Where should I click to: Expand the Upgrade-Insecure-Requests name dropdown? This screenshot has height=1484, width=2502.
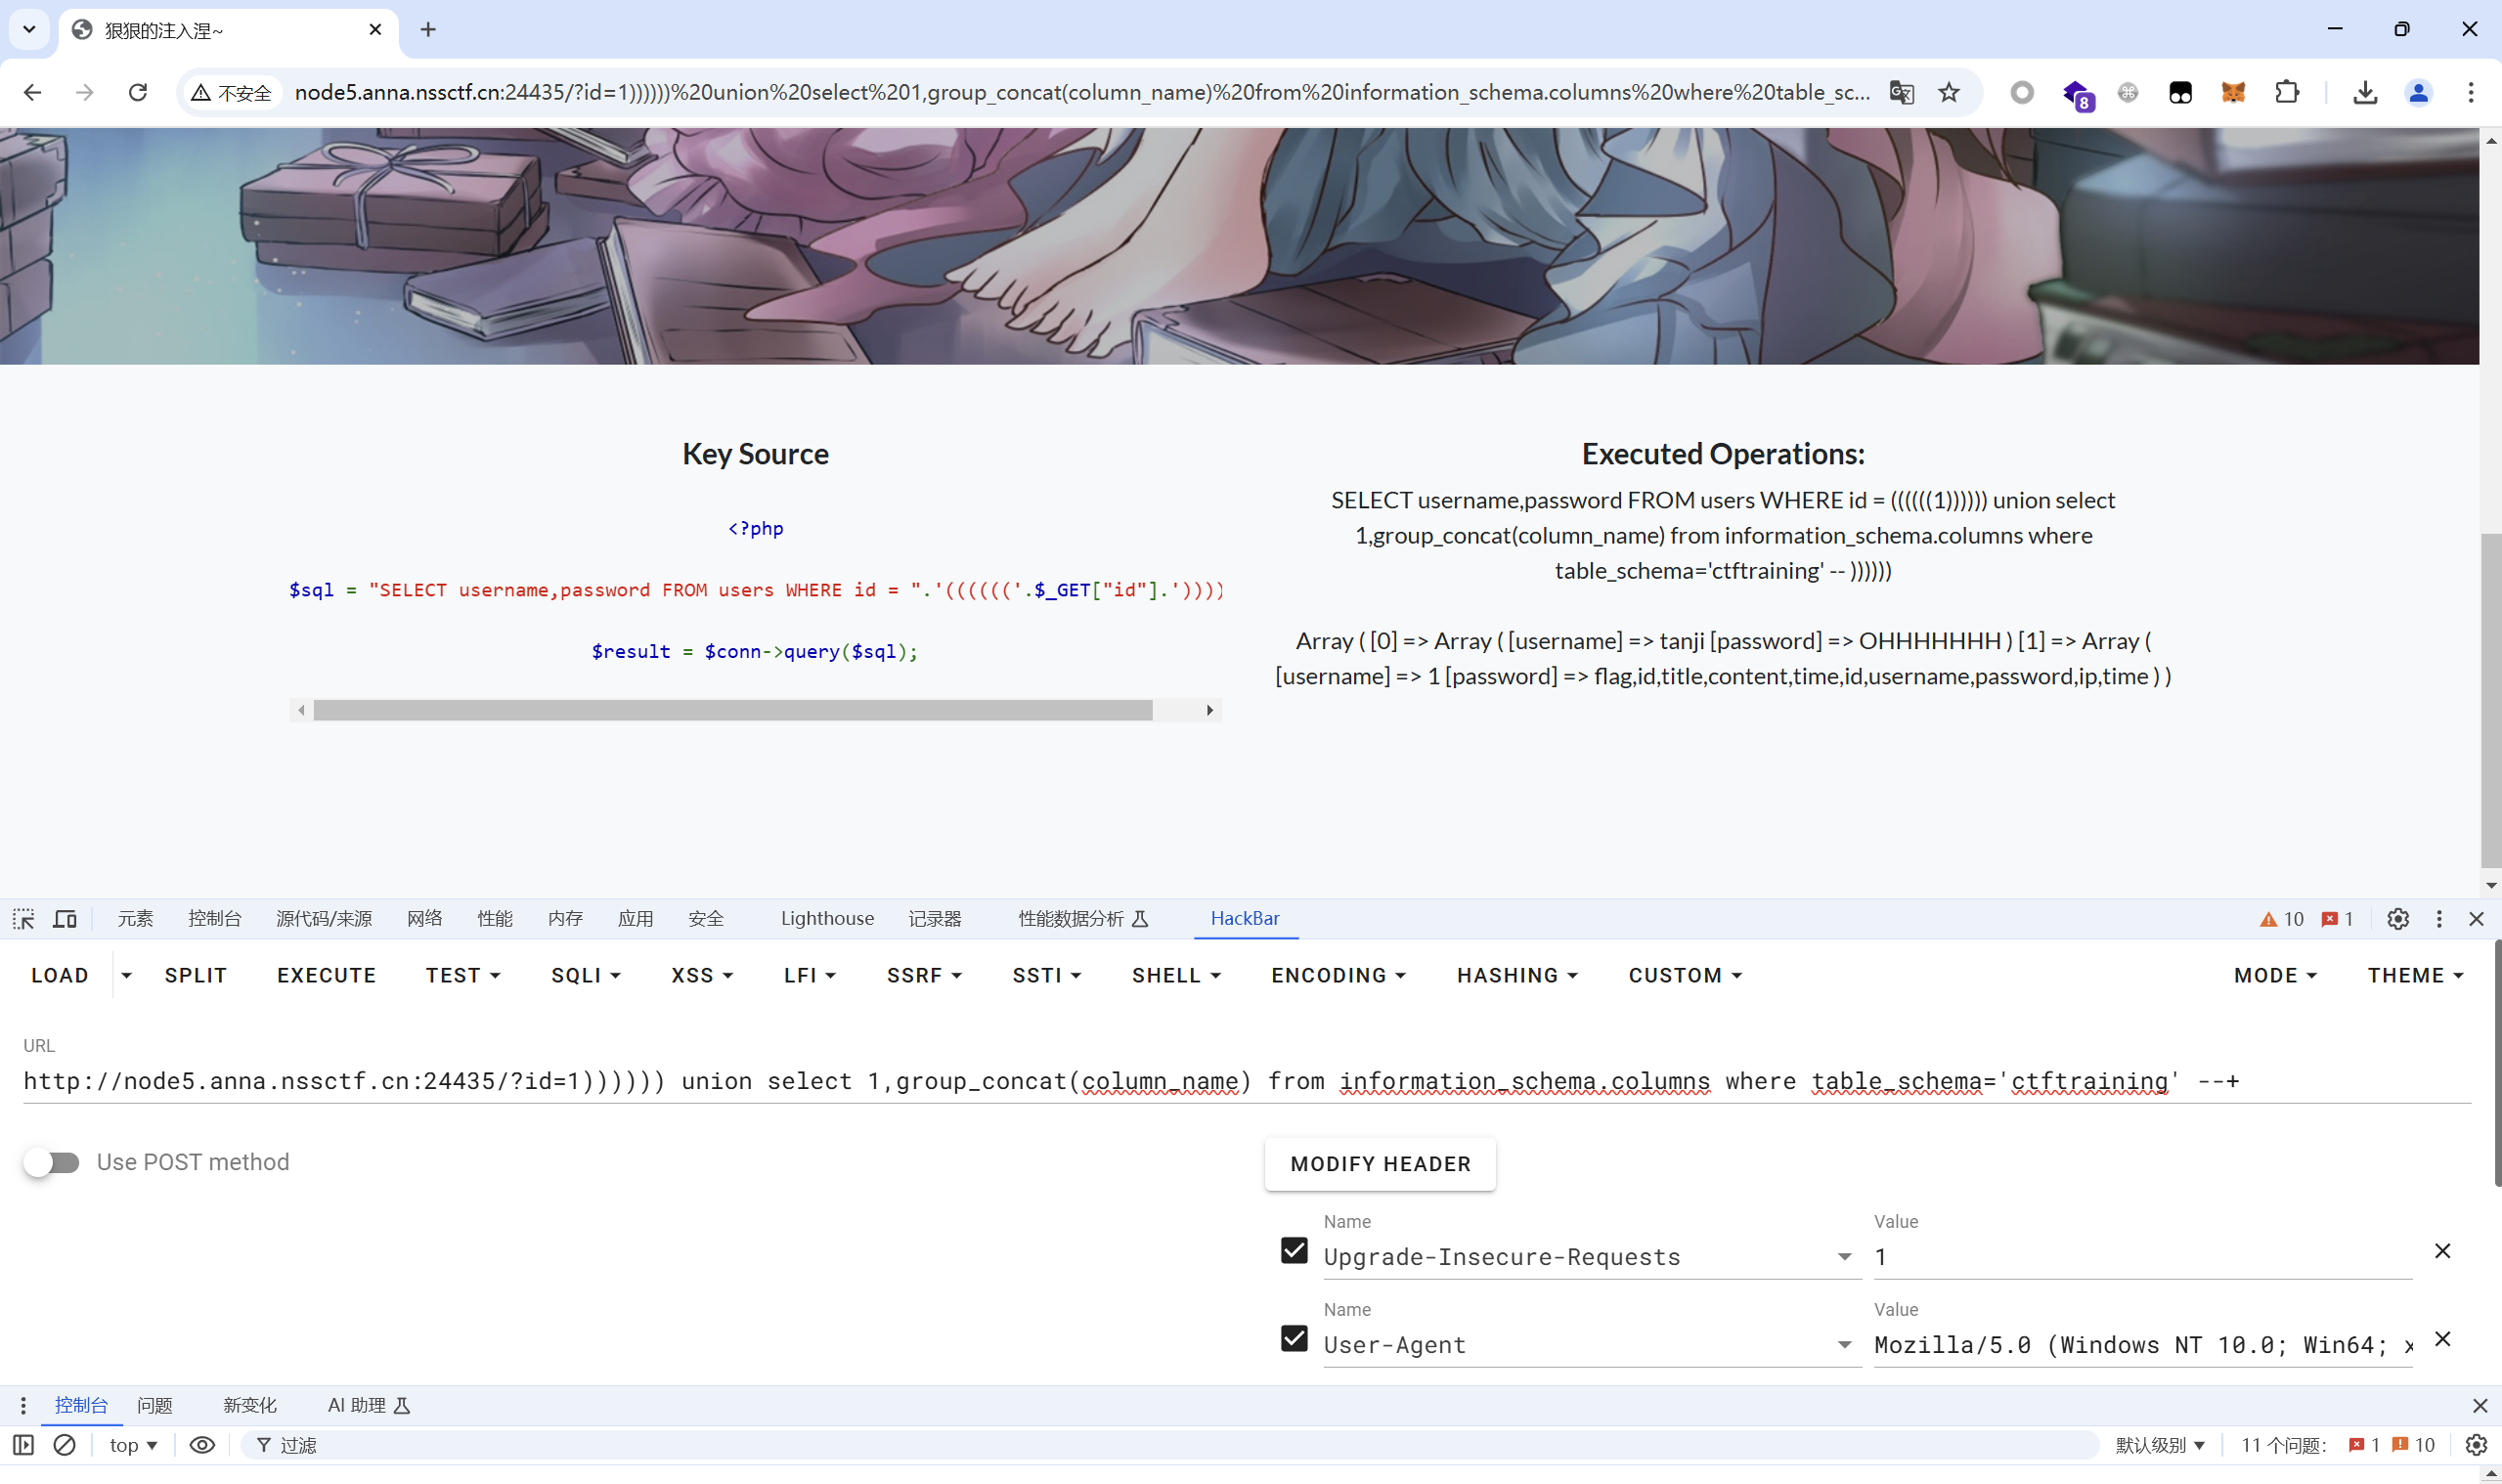pyautogui.click(x=1844, y=1257)
